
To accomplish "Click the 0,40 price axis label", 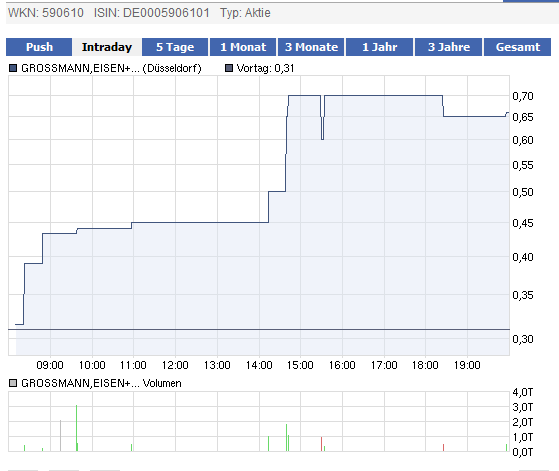I will [523, 257].
